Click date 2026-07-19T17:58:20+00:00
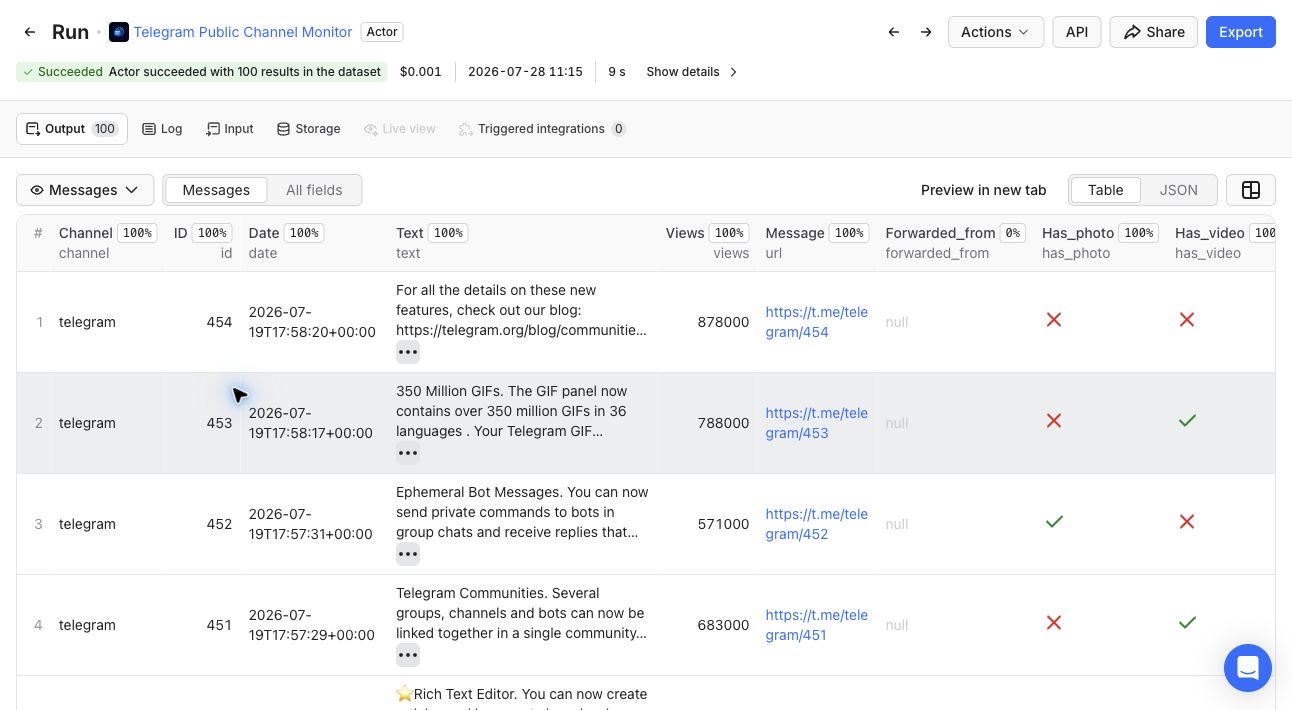Screen dimensions: 1292x710 [x=312, y=322]
